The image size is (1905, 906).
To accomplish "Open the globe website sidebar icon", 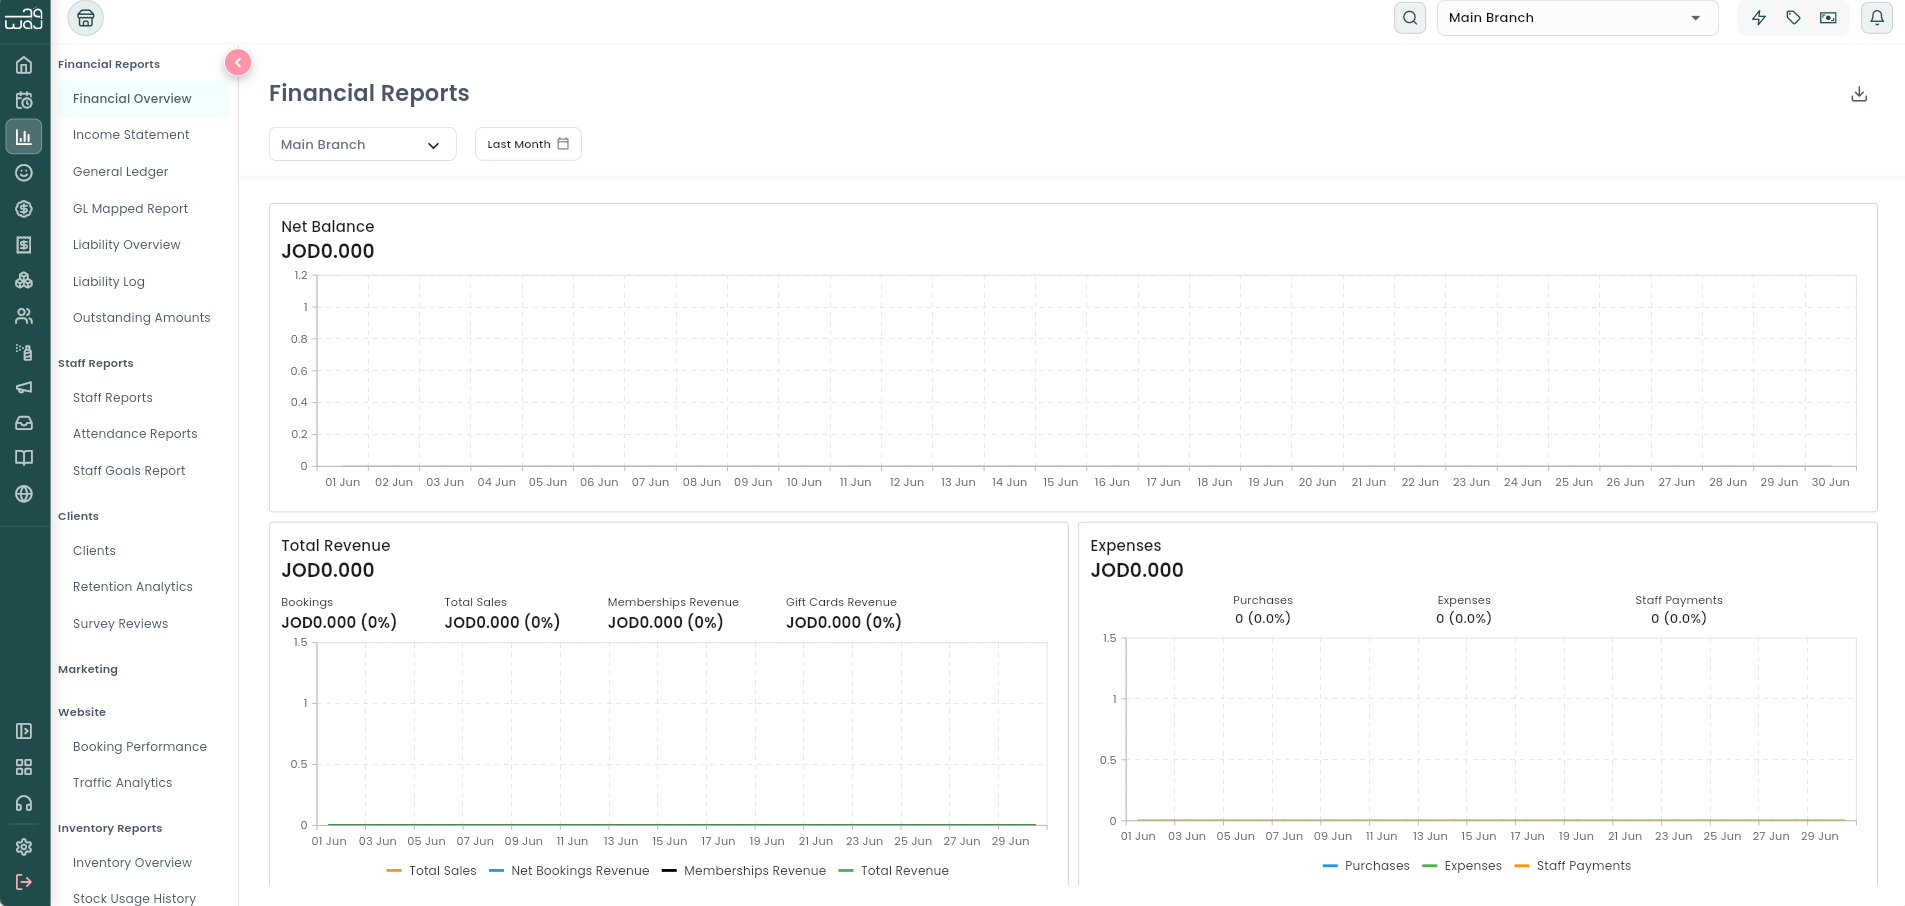I will [x=24, y=494].
